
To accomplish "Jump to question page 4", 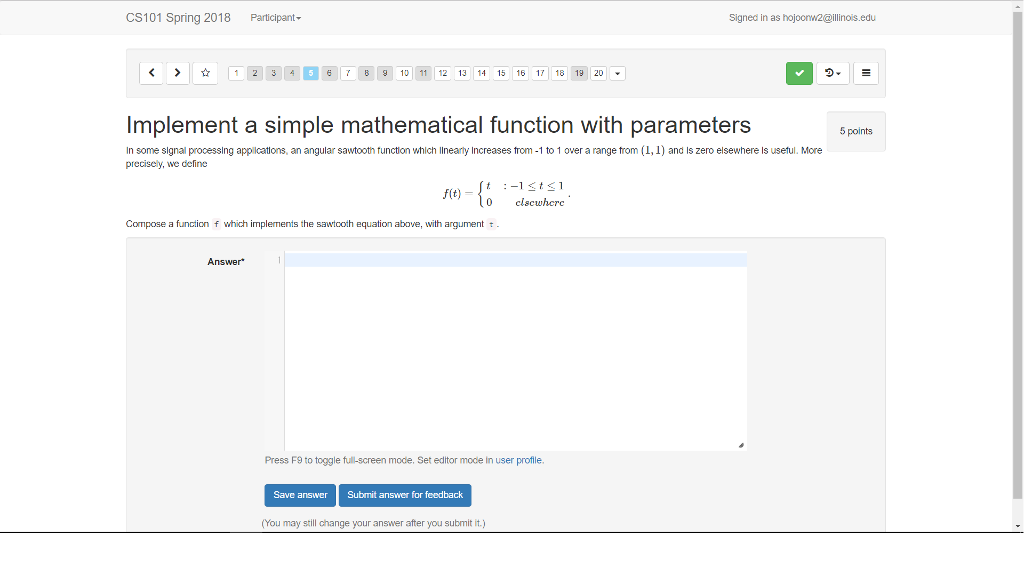I will (292, 73).
